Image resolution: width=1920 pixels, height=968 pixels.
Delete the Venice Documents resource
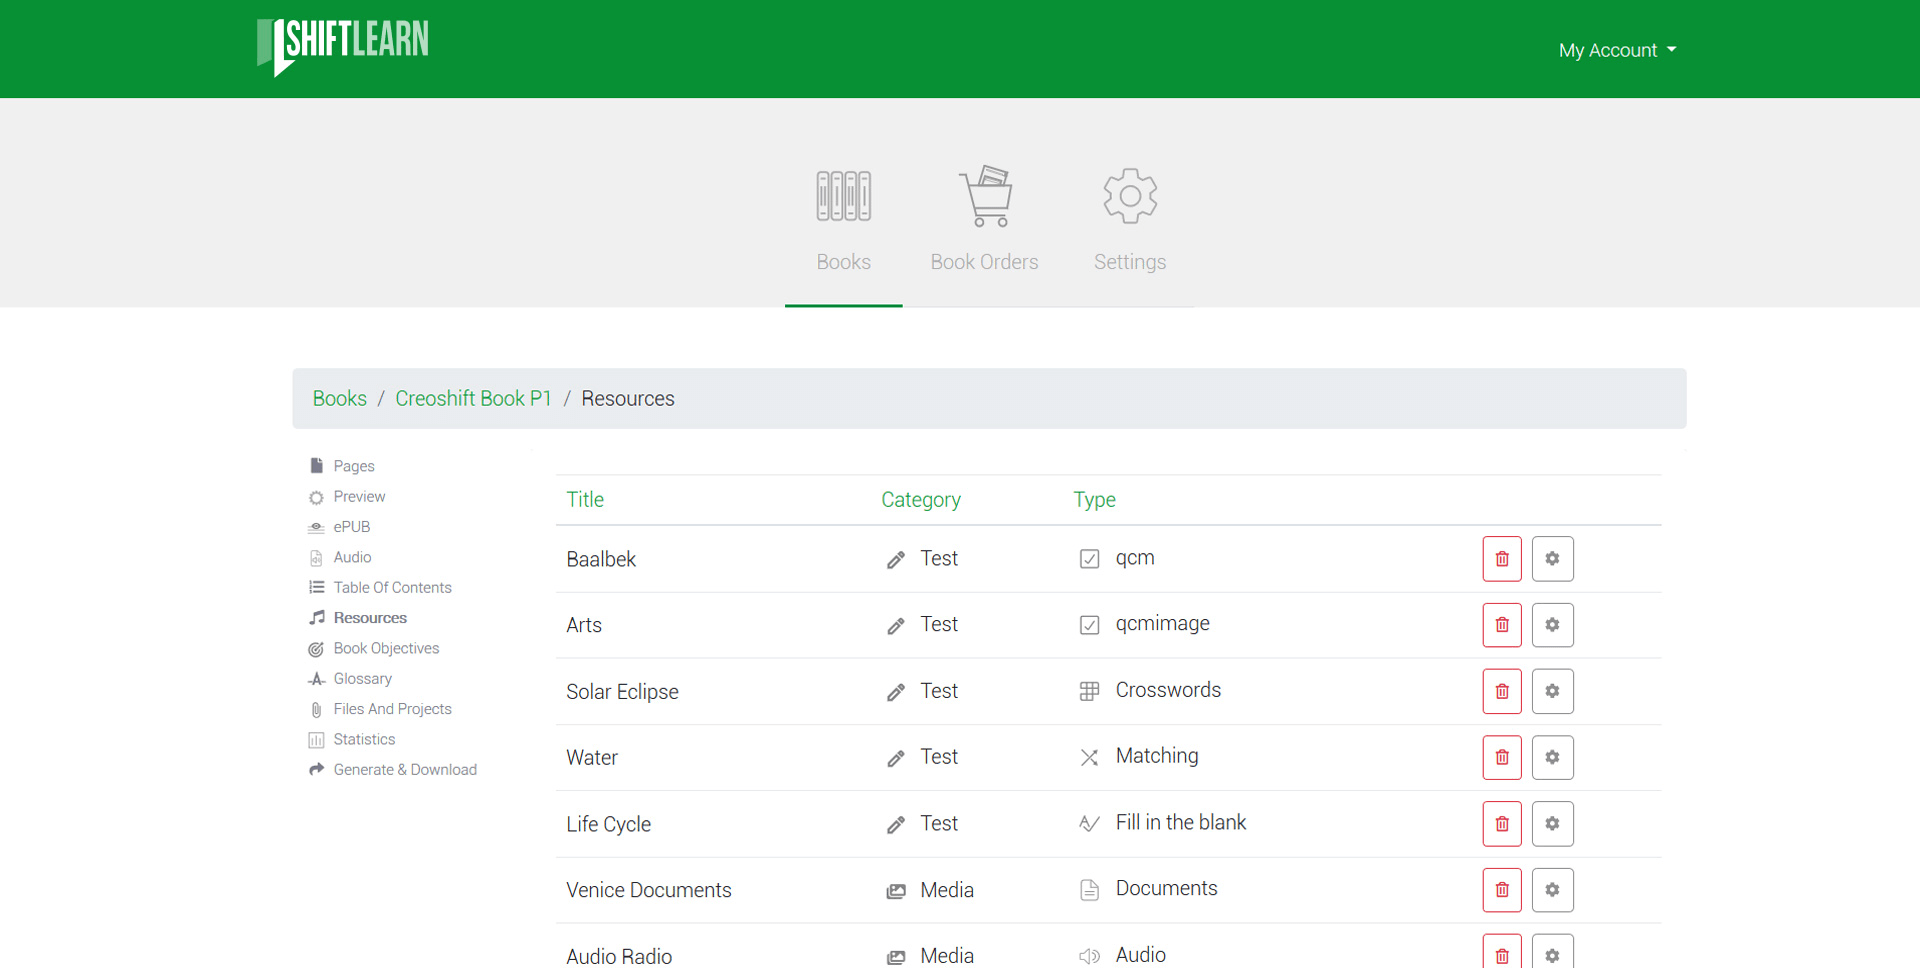[x=1502, y=890]
